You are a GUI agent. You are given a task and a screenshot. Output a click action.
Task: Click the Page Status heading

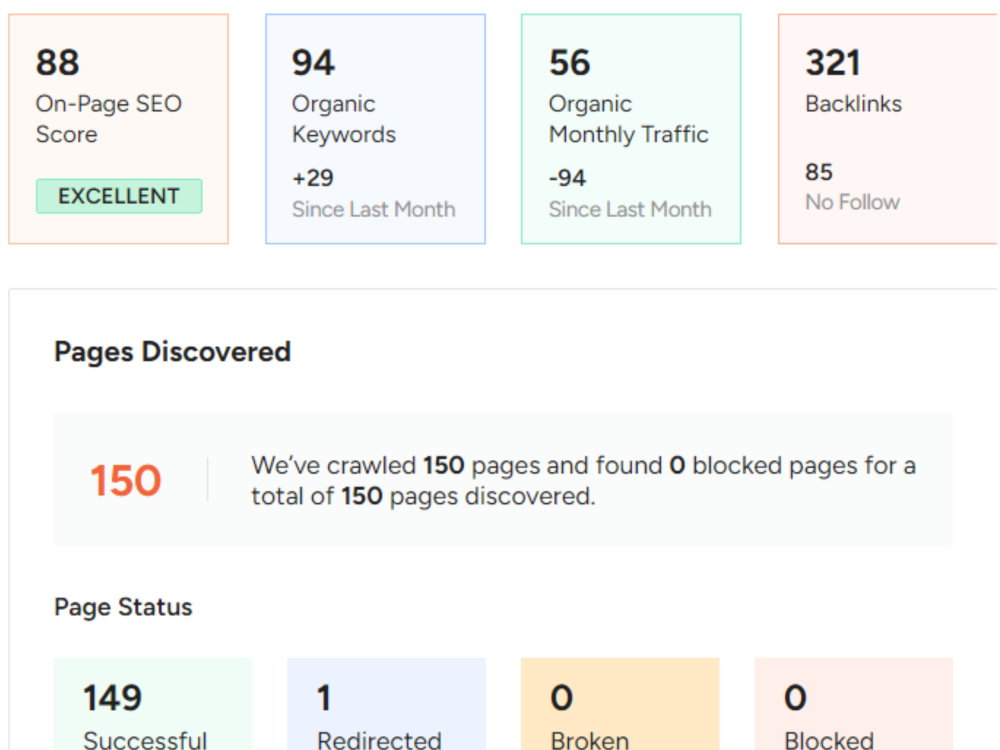pos(123,607)
